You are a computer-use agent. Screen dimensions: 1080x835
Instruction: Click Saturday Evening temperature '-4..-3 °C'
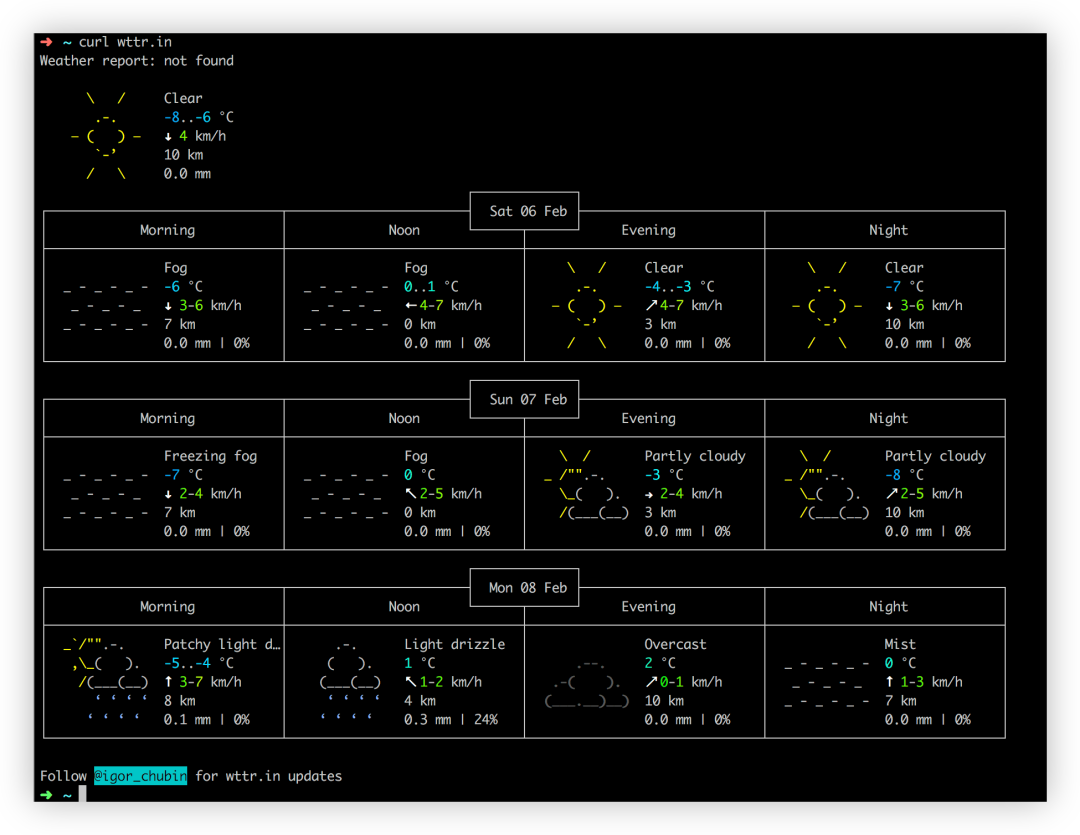coord(680,286)
